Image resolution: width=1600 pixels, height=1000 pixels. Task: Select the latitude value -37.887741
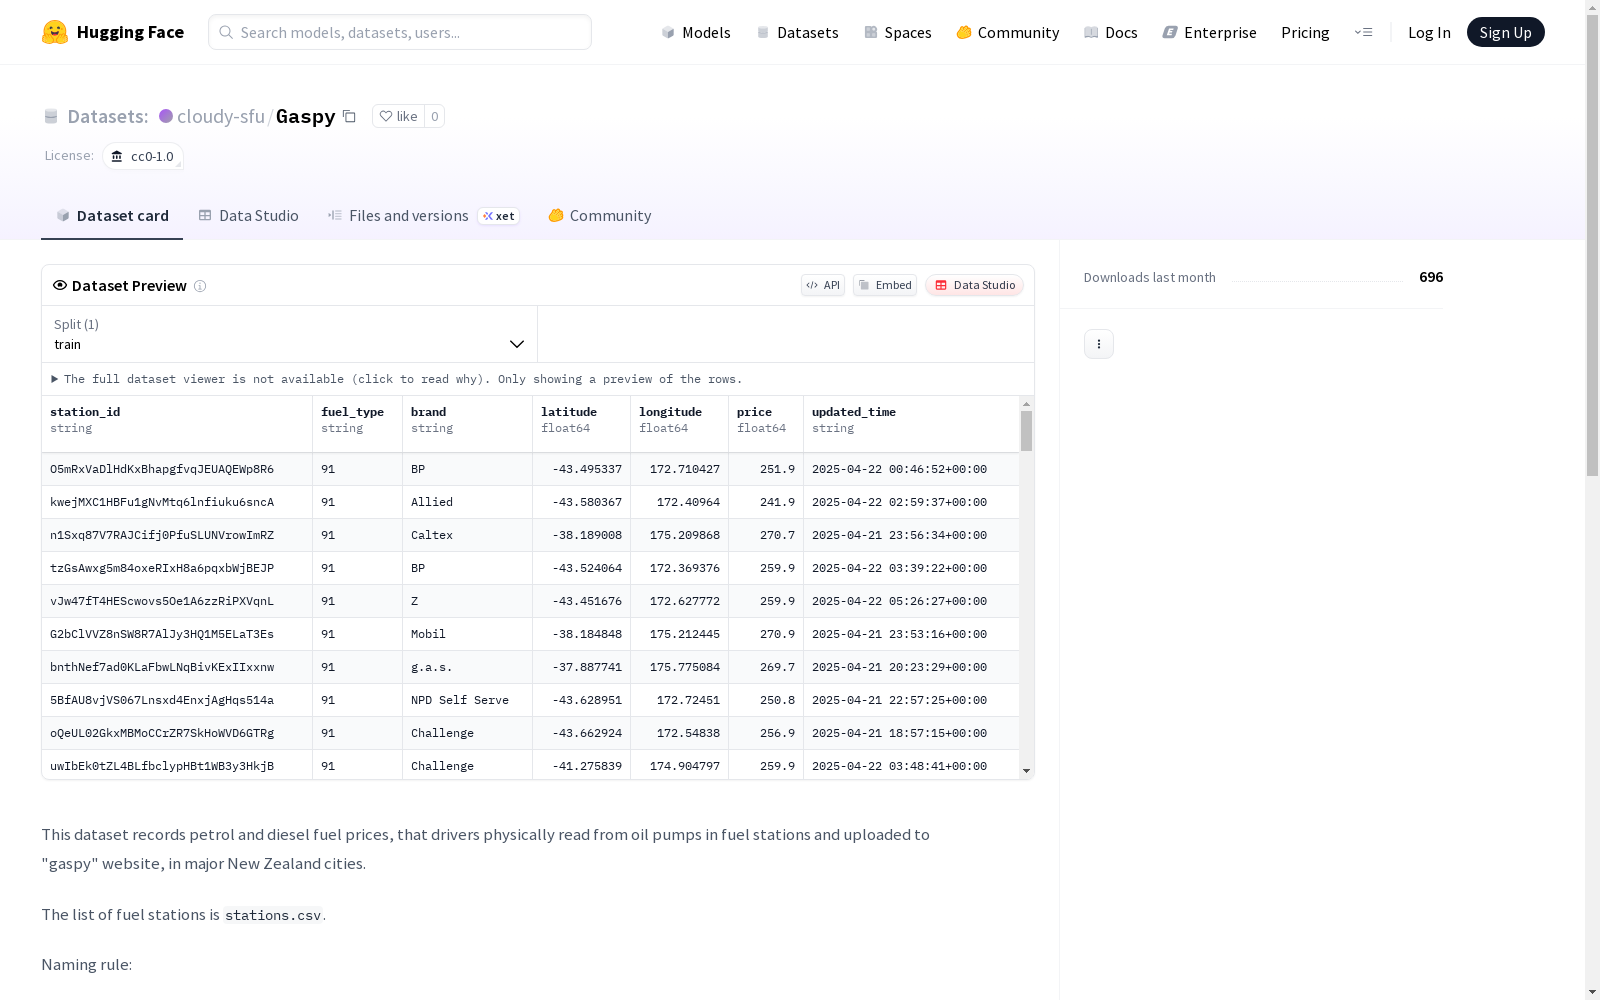coord(582,667)
